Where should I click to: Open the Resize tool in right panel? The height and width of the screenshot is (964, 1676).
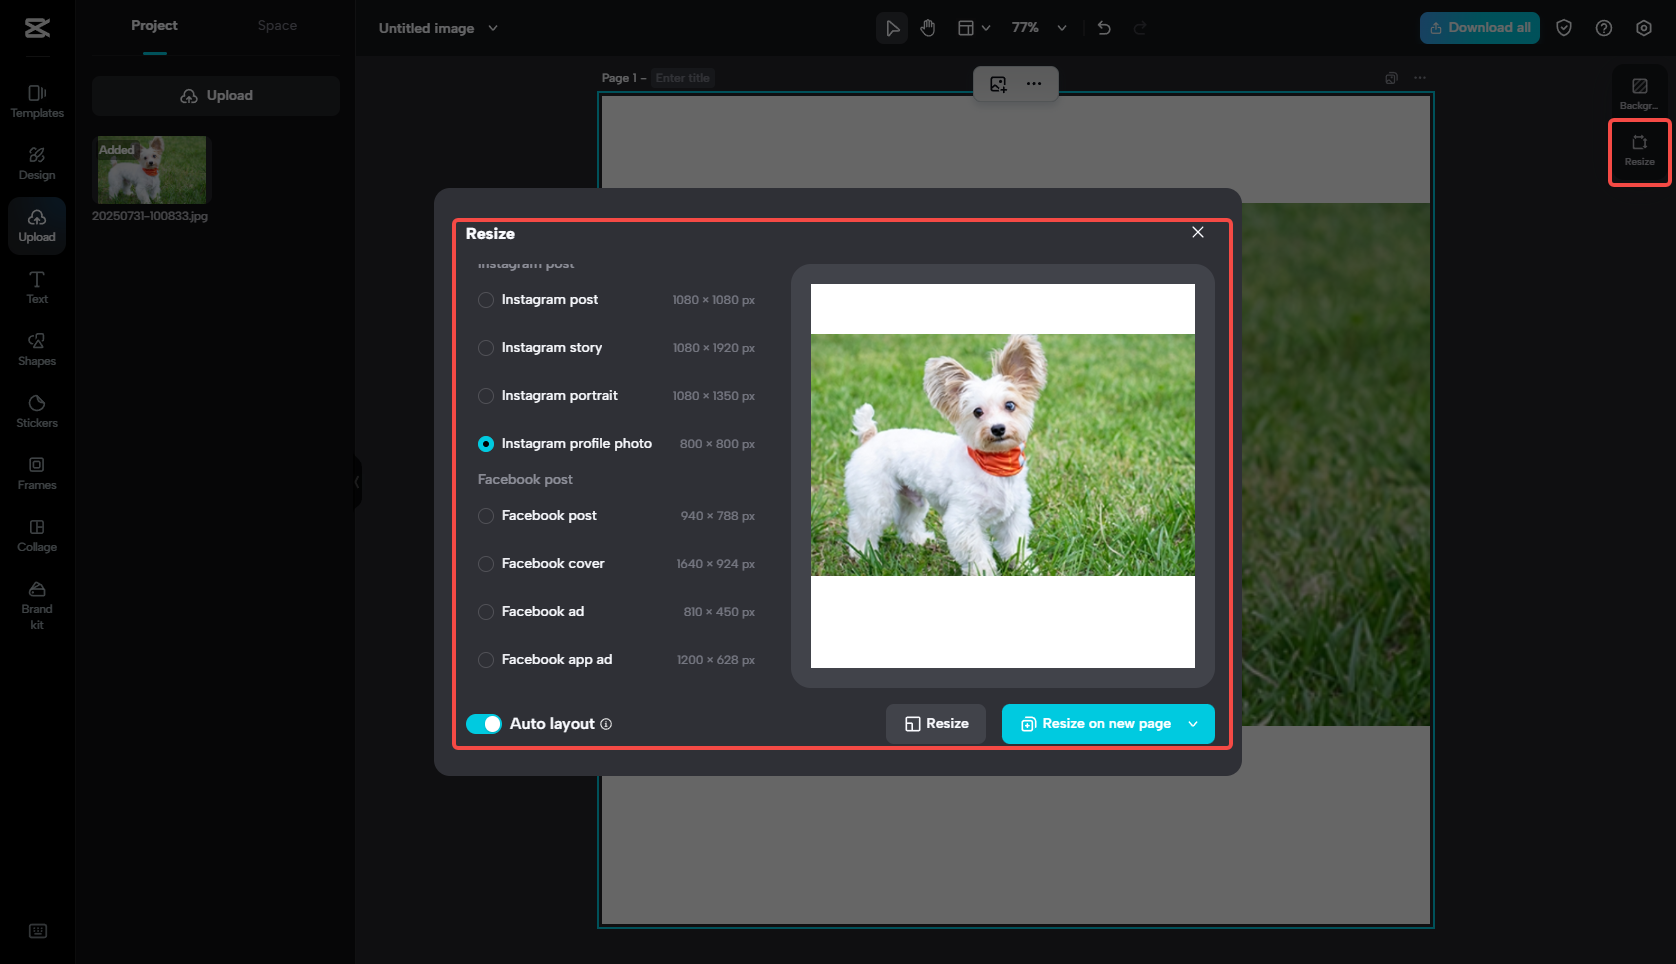click(1640, 151)
